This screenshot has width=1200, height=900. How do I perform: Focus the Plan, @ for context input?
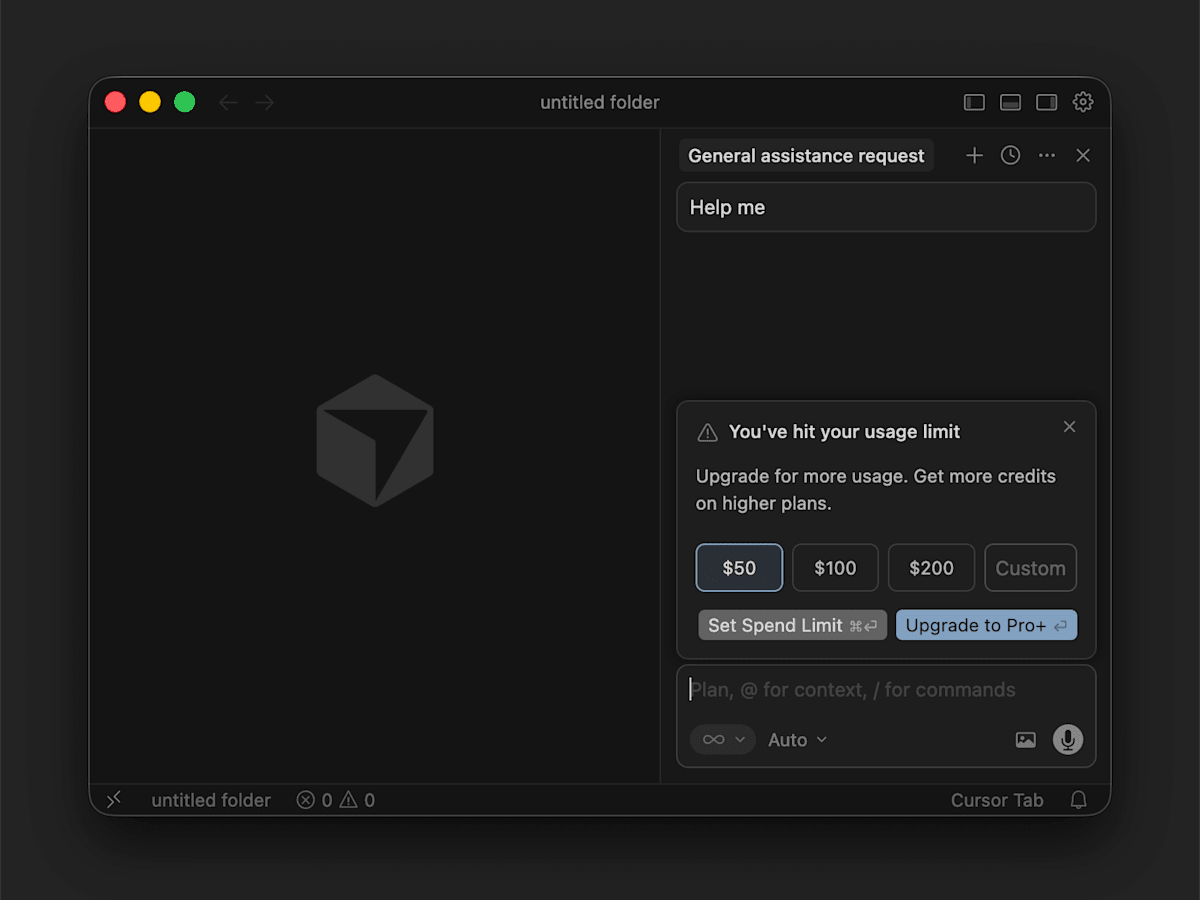(x=886, y=690)
